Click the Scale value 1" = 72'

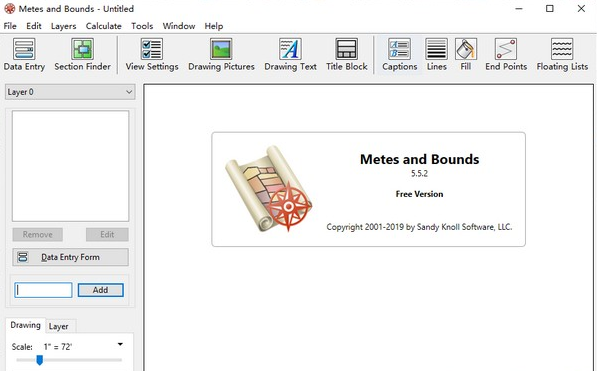coord(57,347)
